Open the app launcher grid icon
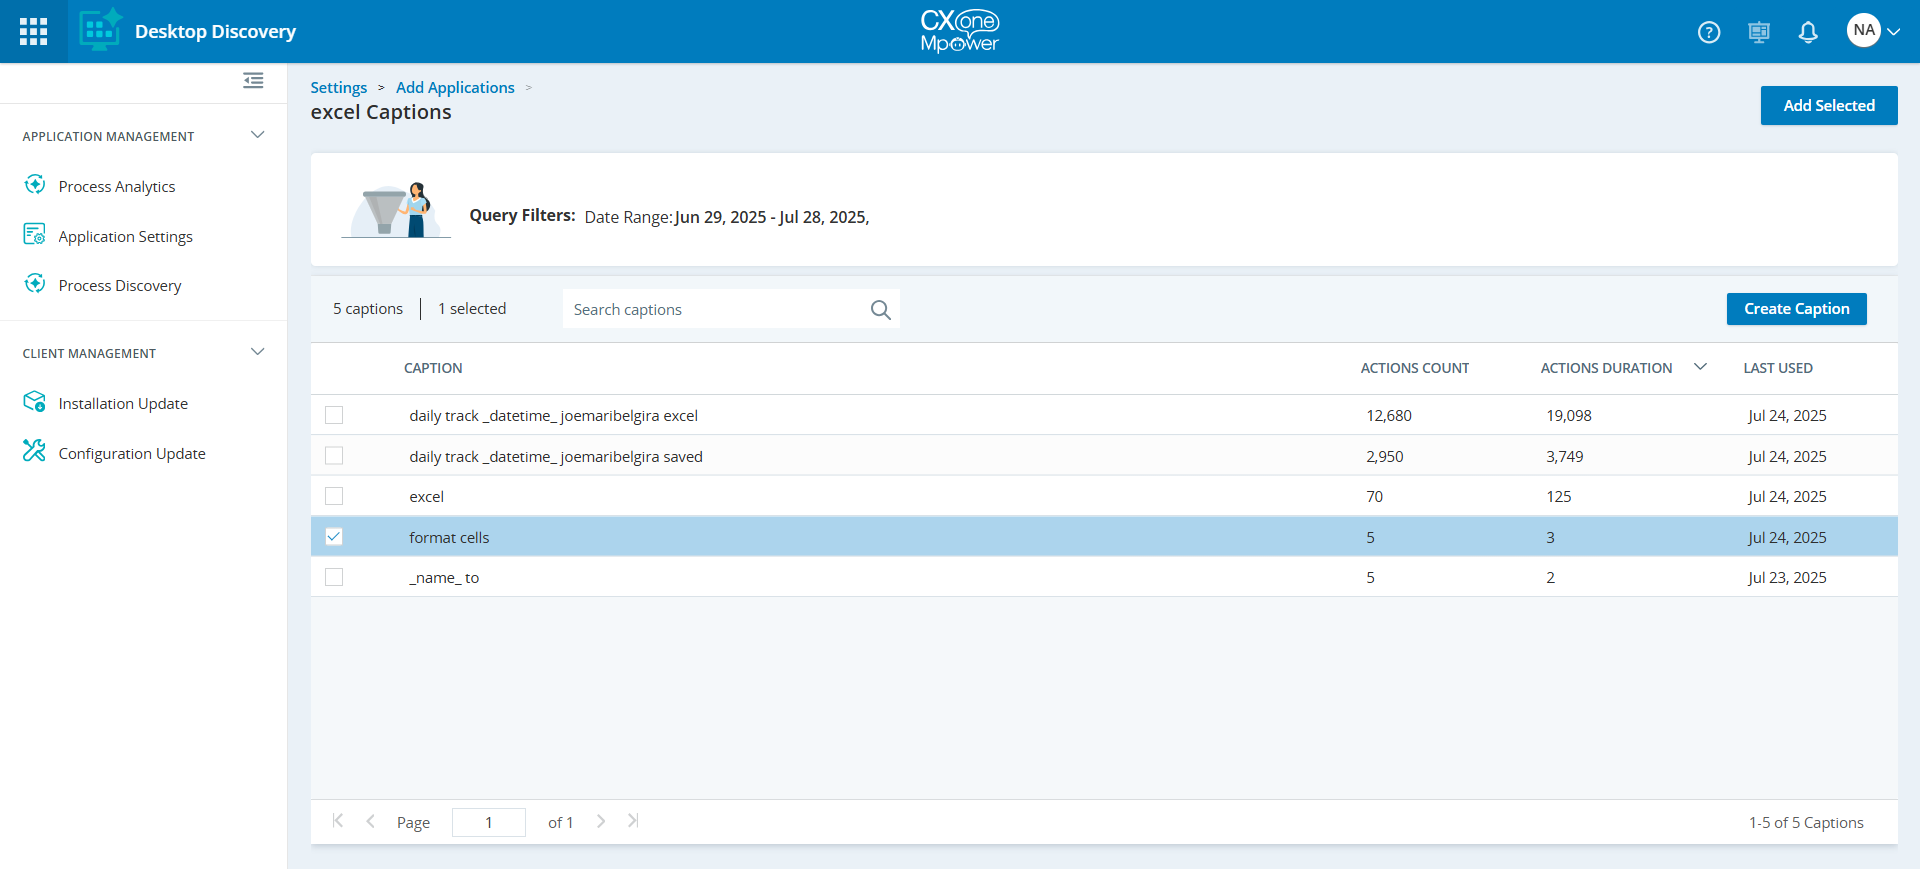The width and height of the screenshot is (1920, 869). [x=33, y=32]
